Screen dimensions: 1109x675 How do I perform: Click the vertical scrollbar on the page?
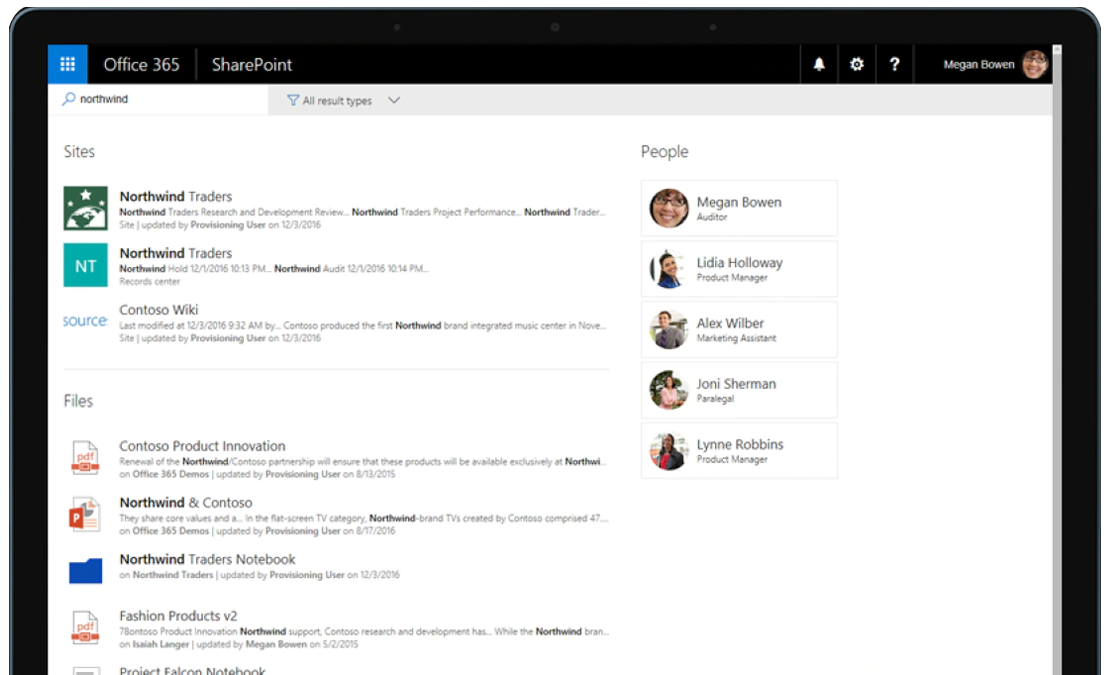click(1057, 359)
